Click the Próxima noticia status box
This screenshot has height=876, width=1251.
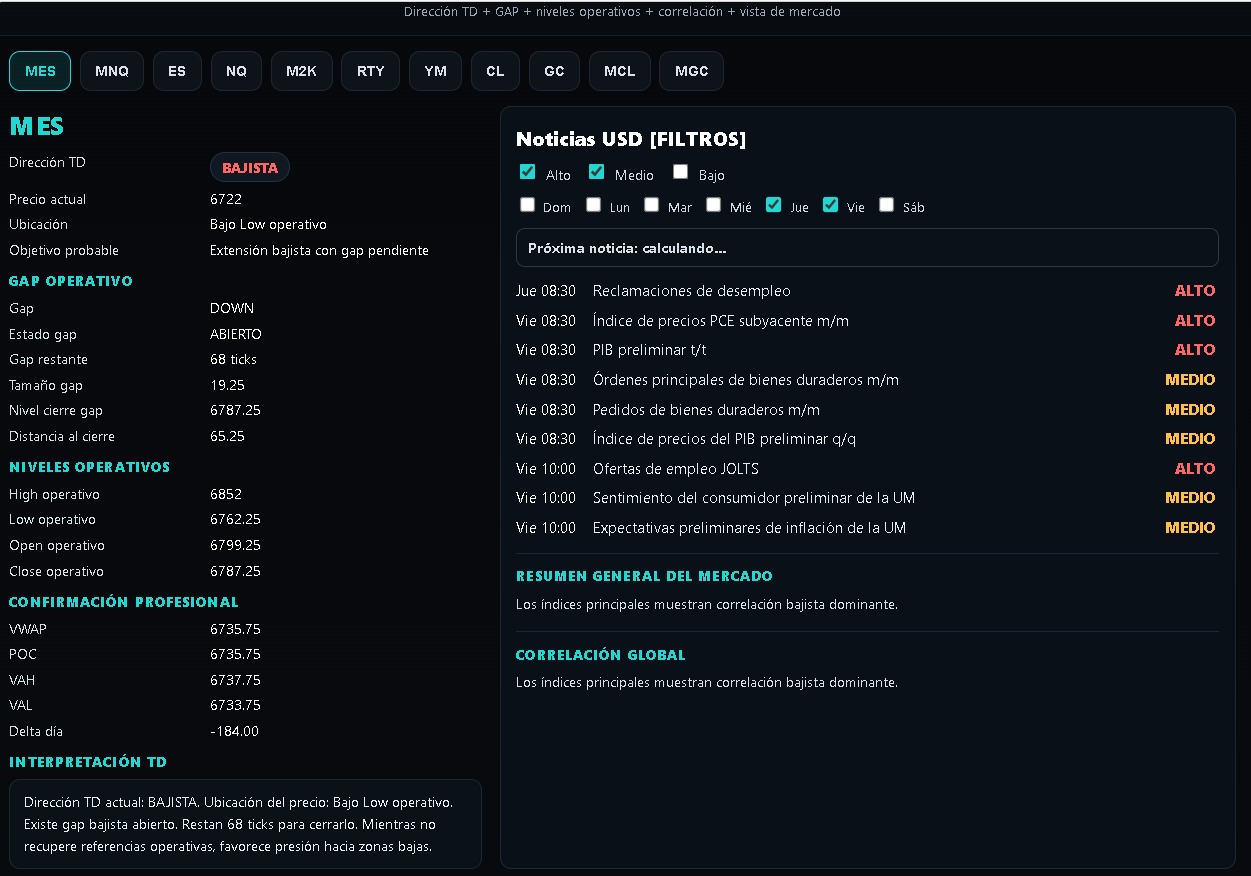[x=866, y=248]
